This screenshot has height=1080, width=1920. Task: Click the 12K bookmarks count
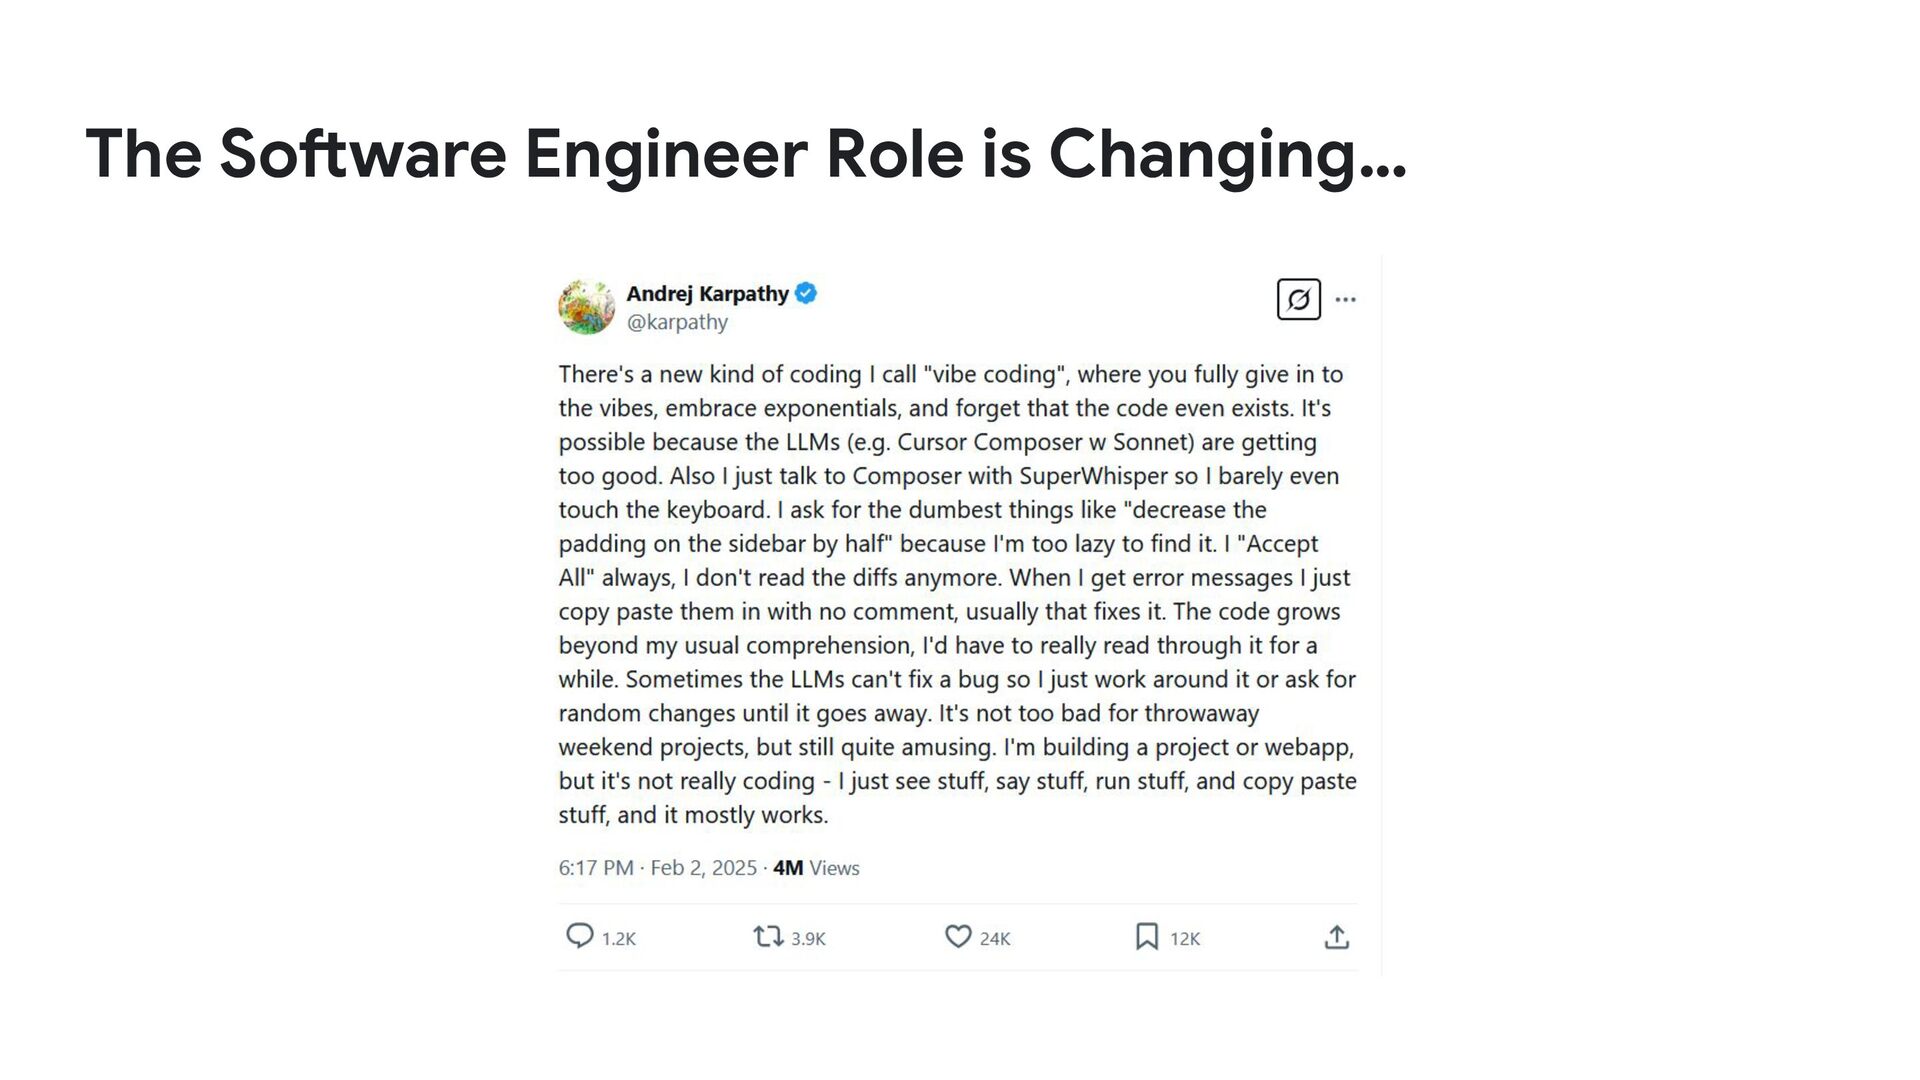tap(1185, 939)
